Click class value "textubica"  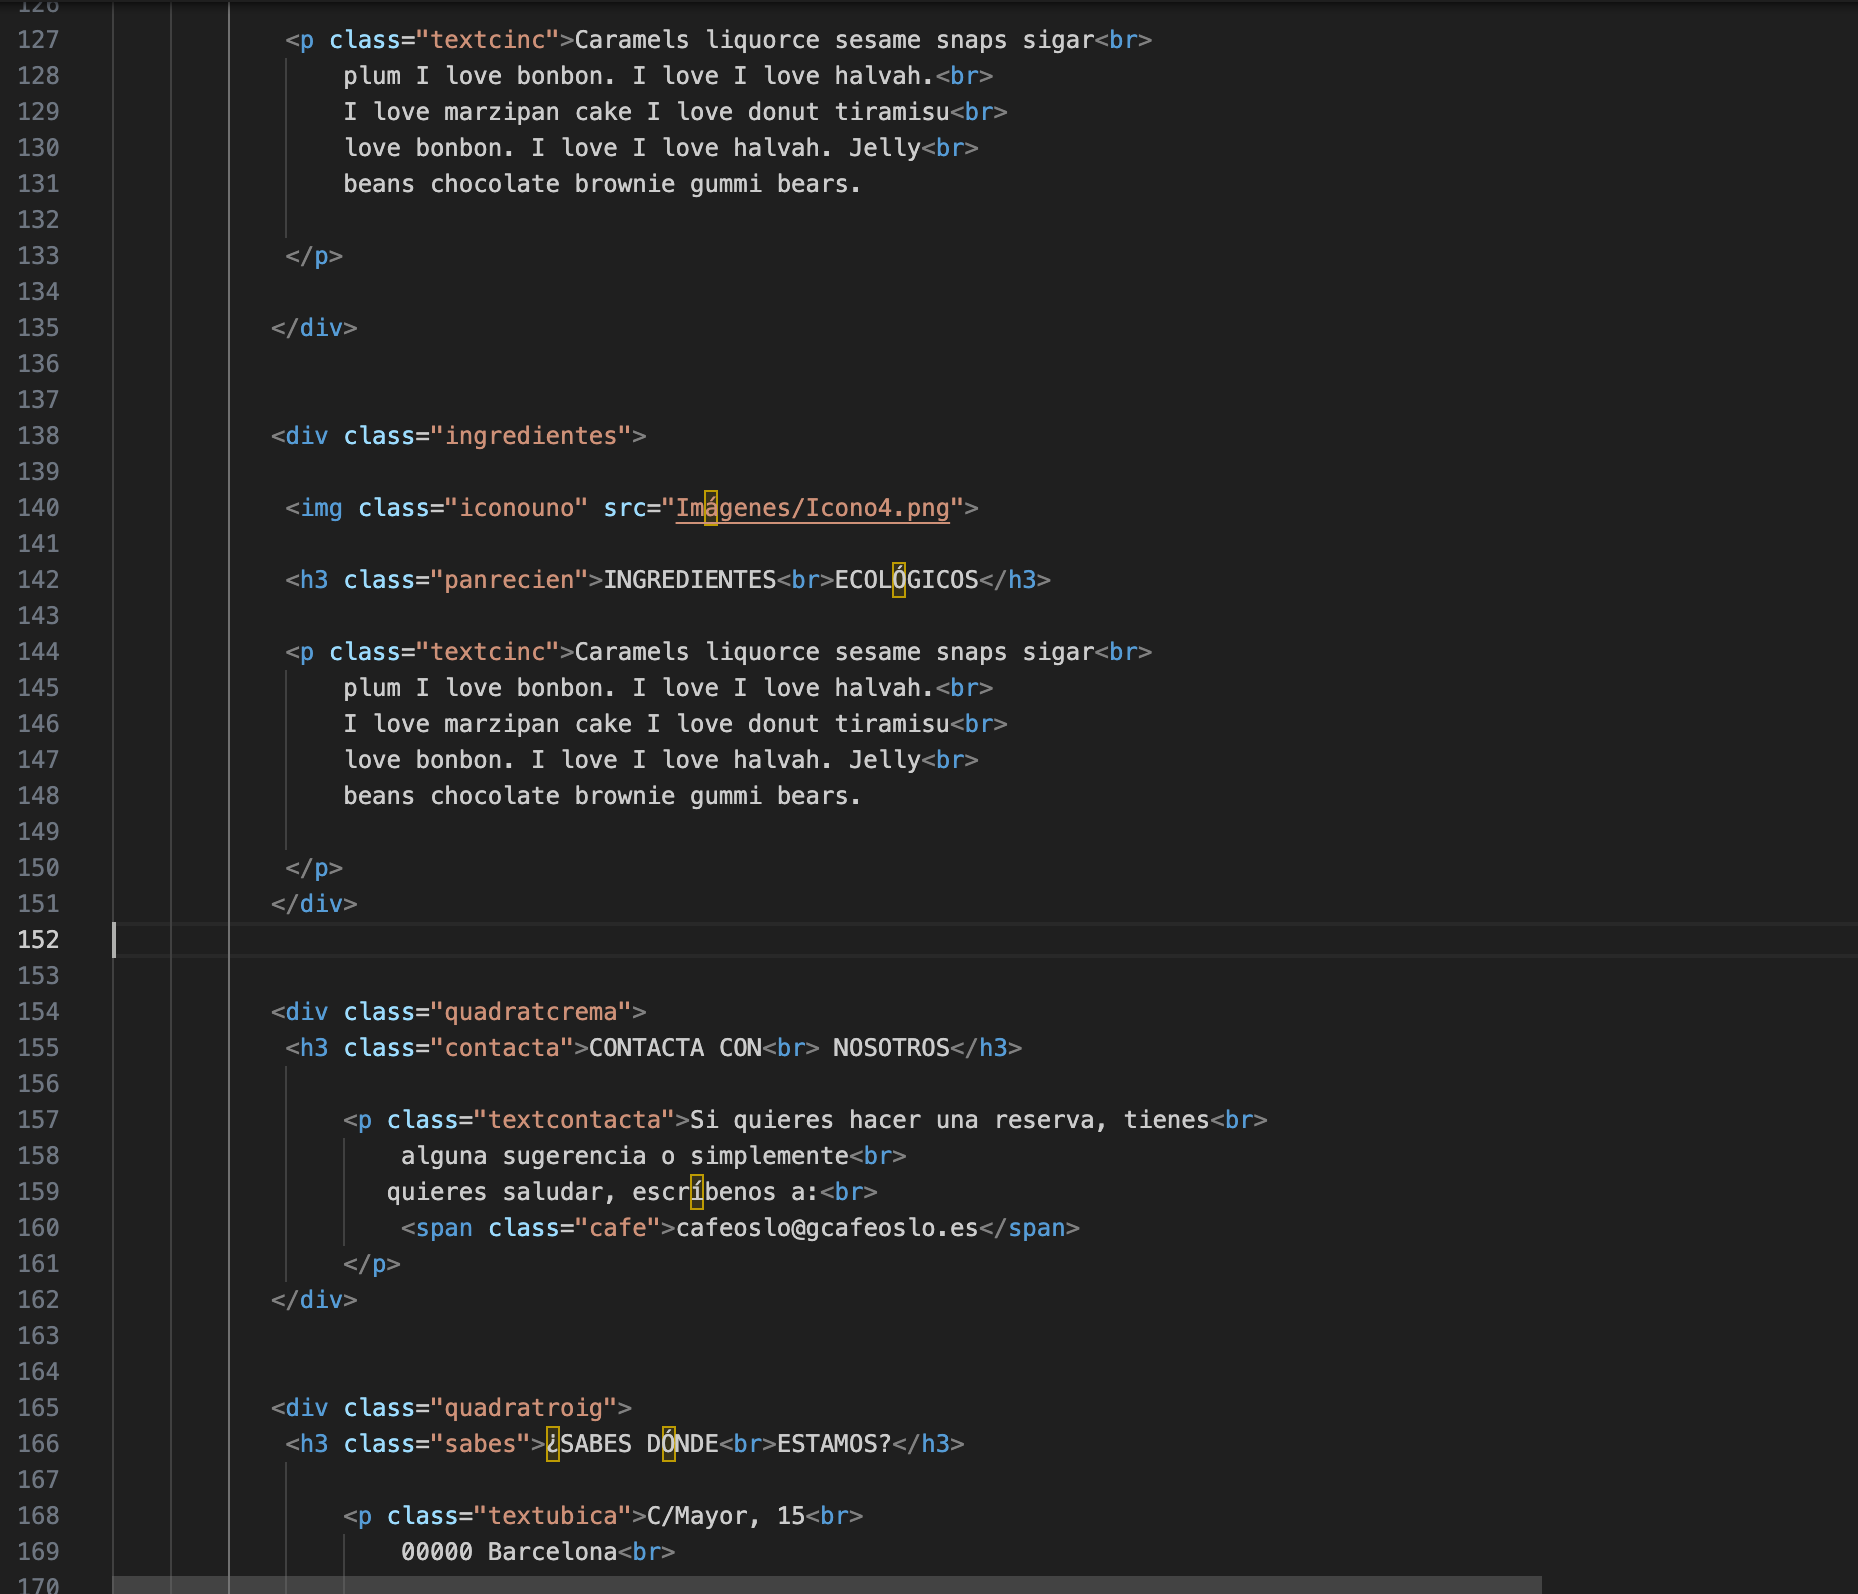[x=553, y=1516]
